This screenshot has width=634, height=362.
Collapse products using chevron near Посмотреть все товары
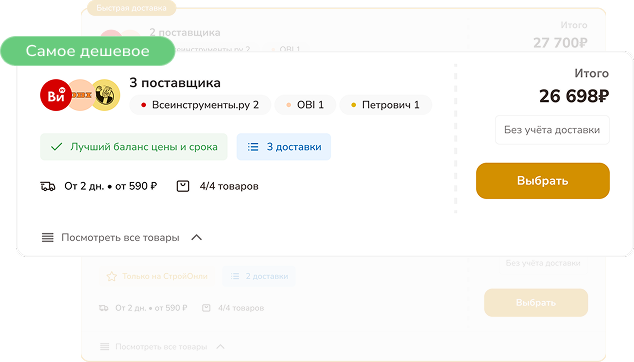tap(197, 237)
